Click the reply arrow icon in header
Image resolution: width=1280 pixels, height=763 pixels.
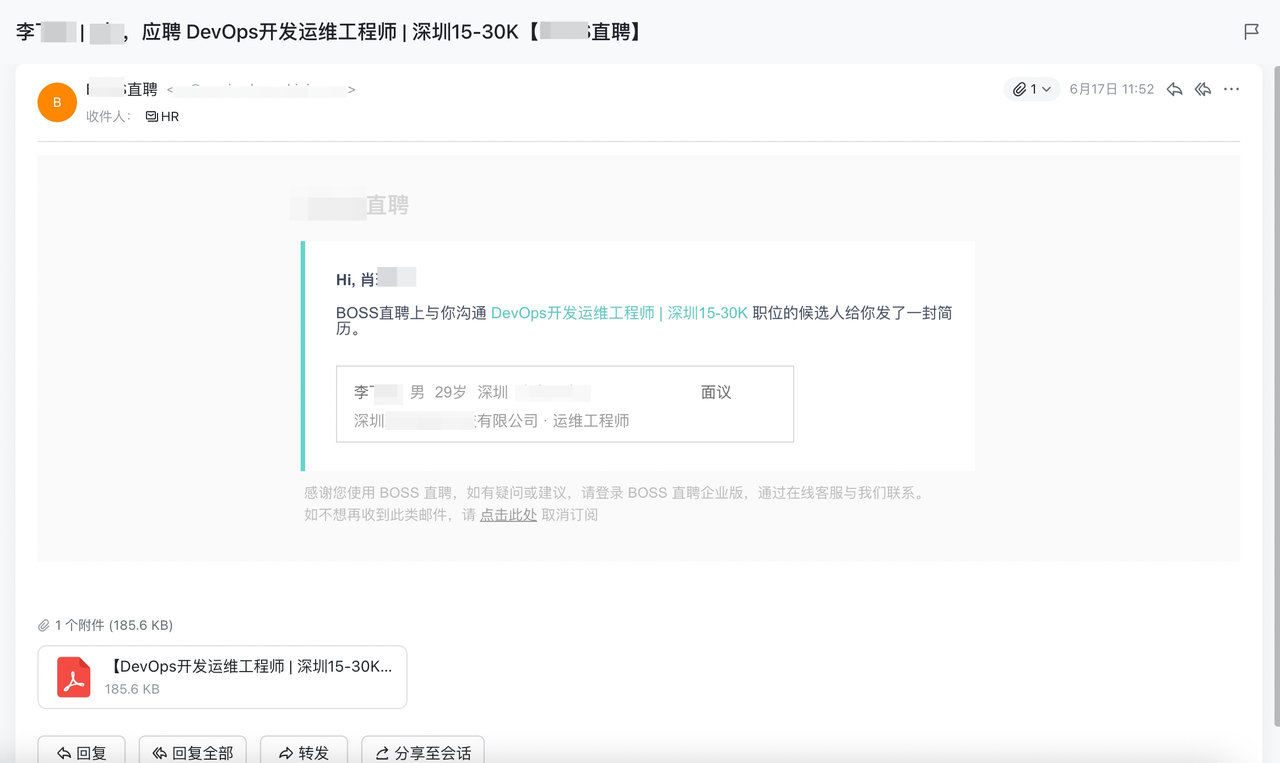1175,89
